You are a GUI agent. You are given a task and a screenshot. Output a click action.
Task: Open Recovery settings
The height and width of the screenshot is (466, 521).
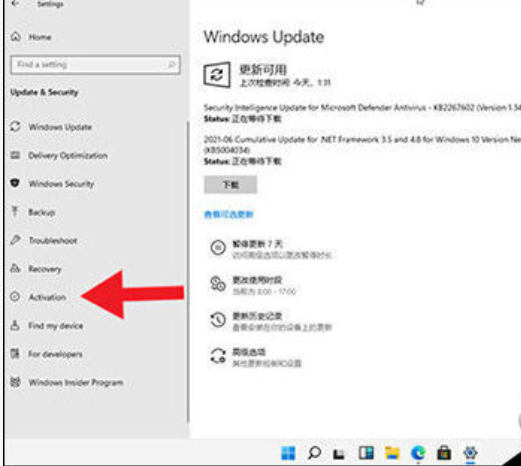point(36,269)
